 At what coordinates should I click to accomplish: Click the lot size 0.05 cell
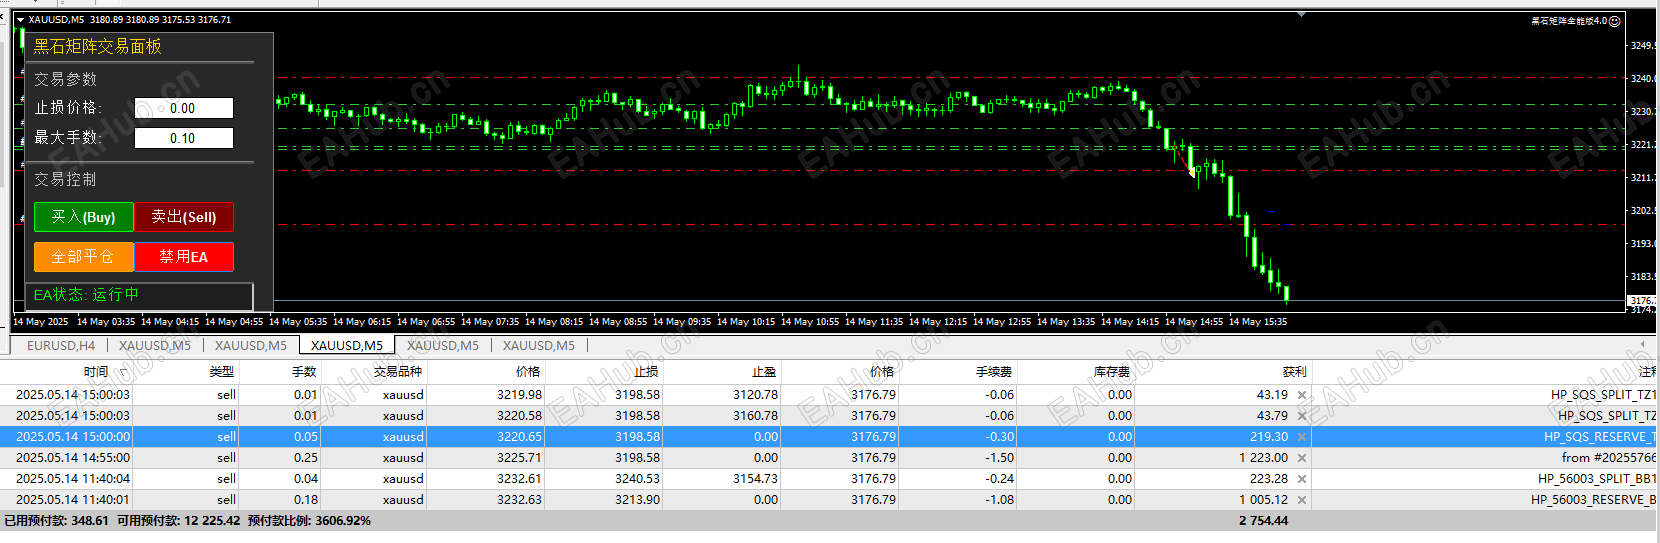tap(306, 437)
